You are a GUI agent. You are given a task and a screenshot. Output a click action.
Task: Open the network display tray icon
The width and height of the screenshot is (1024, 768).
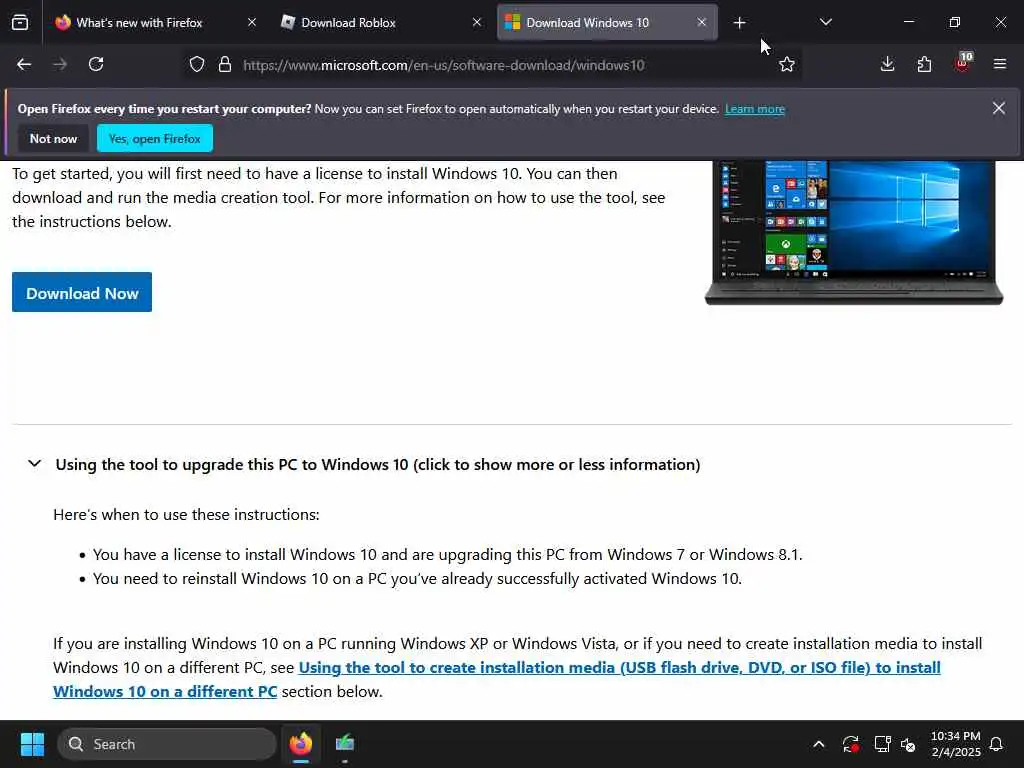pos(882,744)
